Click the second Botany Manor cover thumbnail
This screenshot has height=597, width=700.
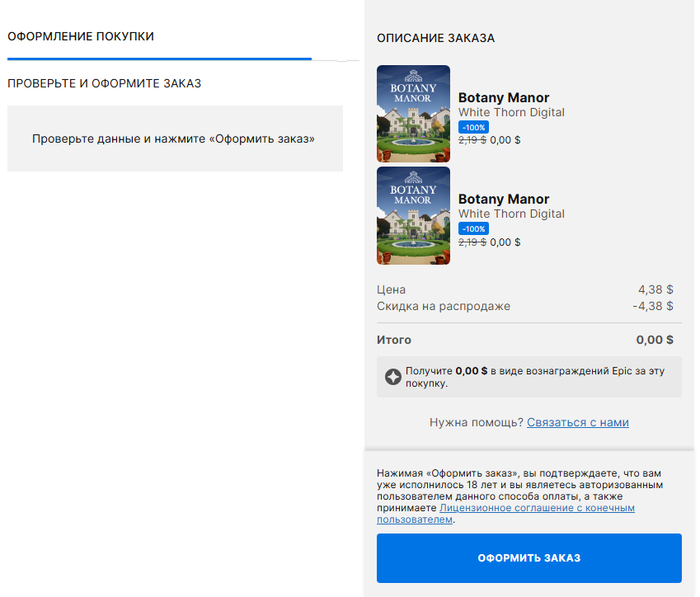pyautogui.click(x=413, y=215)
